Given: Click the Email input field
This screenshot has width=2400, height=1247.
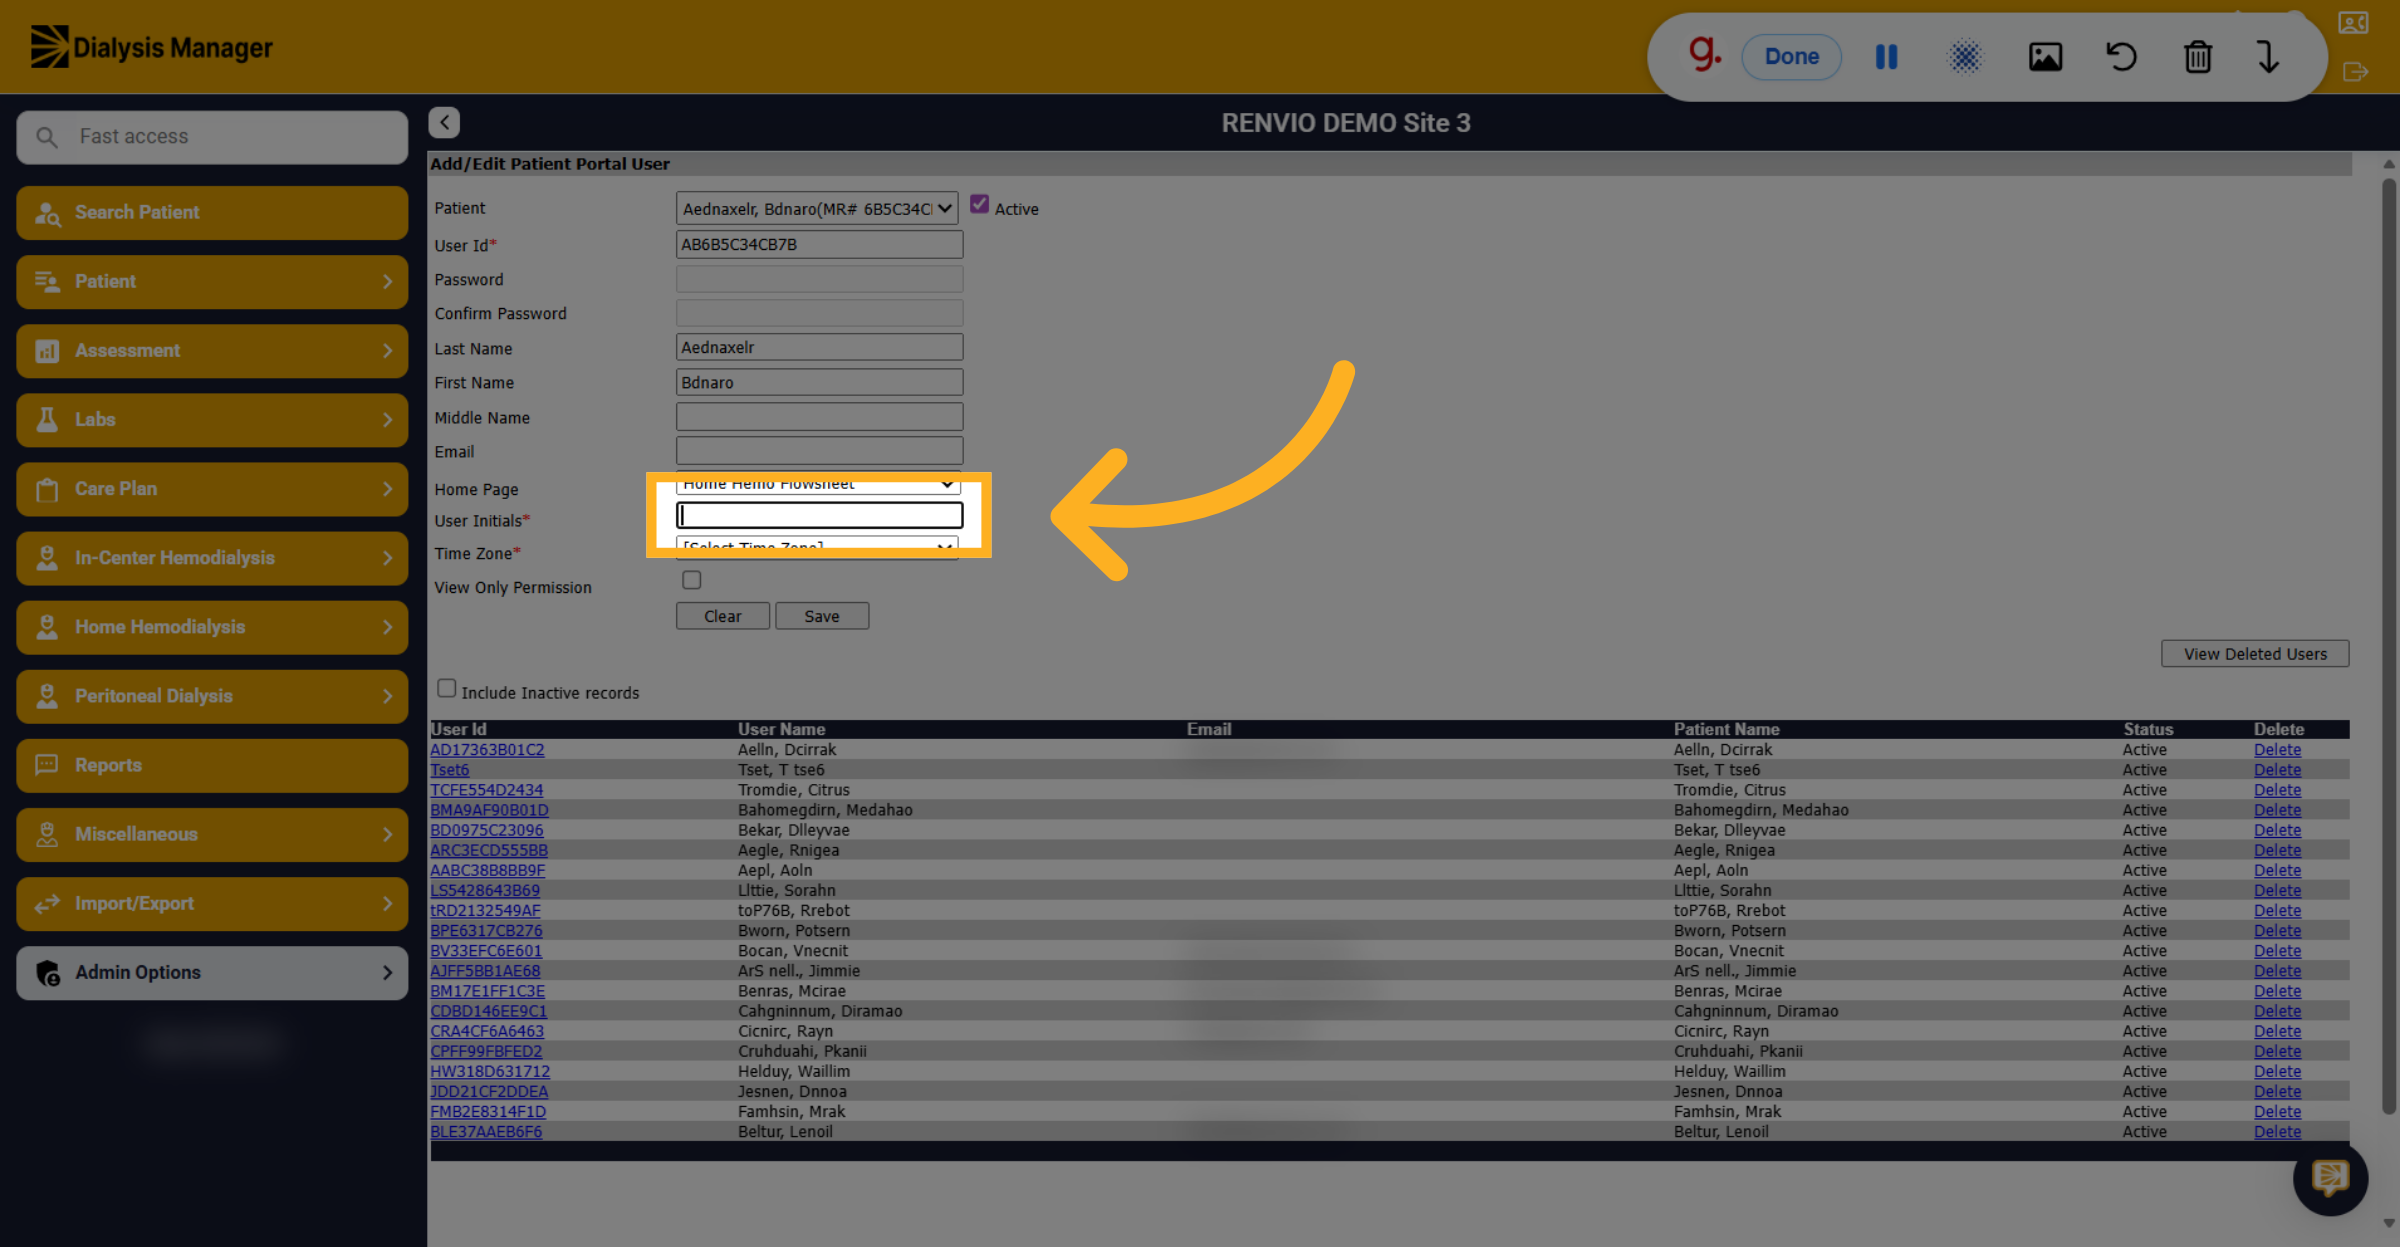Looking at the screenshot, I should pyautogui.click(x=820, y=450).
